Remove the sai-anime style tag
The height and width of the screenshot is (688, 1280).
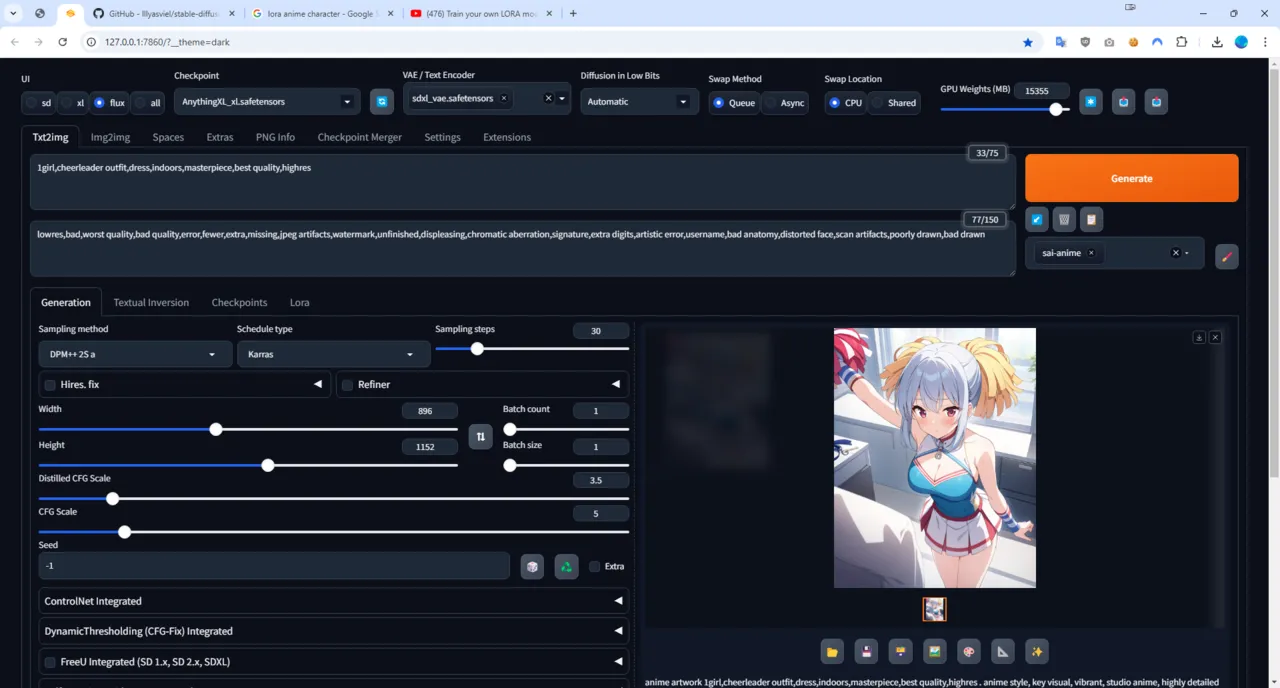point(1091,253)
